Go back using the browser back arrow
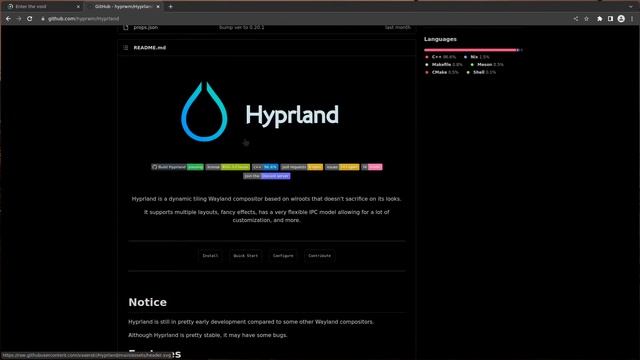Screen dimensions: 640x360 [8, 19]
